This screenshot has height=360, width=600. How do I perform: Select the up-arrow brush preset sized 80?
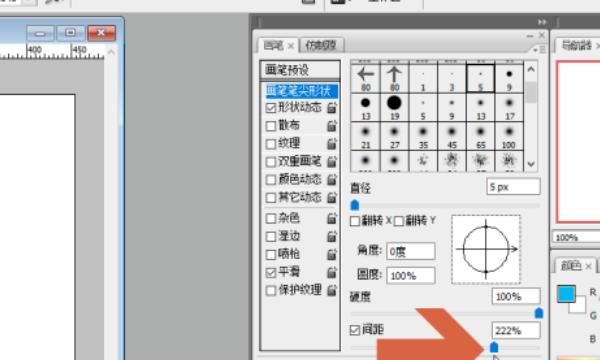tap(394, 78)
